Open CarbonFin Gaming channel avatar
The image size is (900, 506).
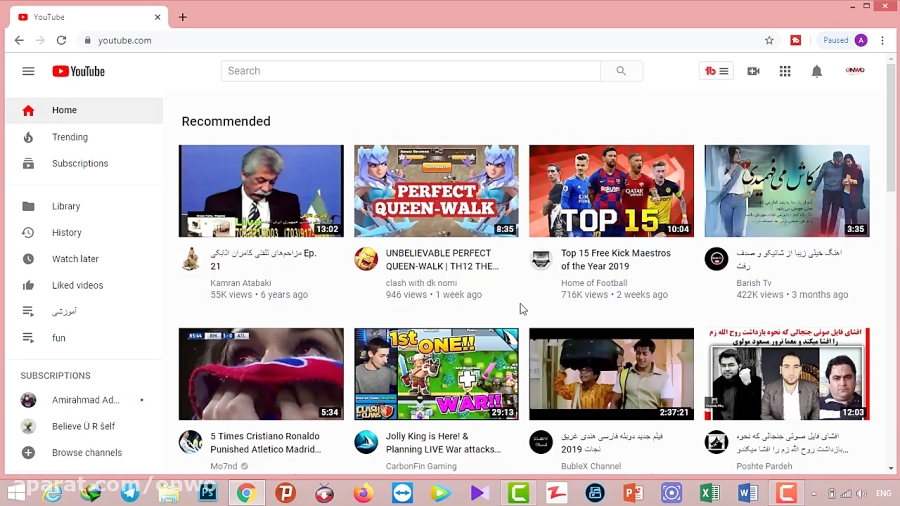366,442
